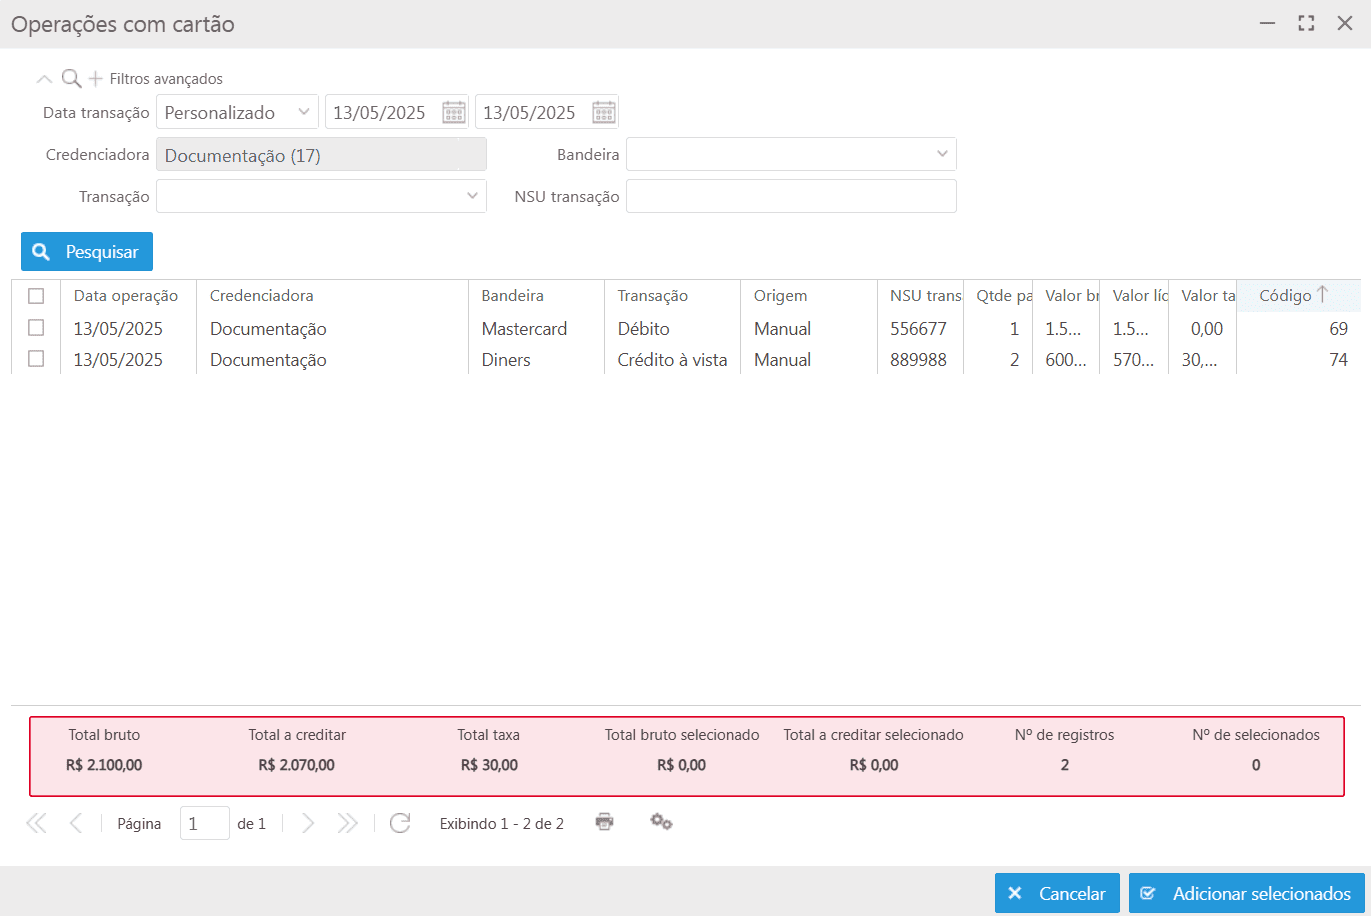Click the magnifier icon beside Filtros avançados
The image size is (1371, 916).
[x=71, y=78]
